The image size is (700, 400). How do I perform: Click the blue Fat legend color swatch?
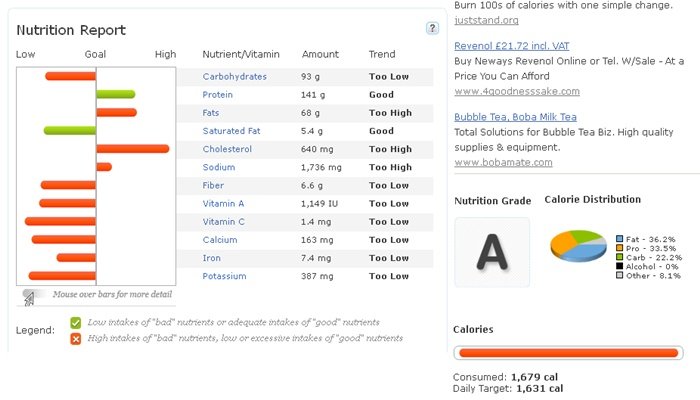pyautogui.click(x=620, y=239)
